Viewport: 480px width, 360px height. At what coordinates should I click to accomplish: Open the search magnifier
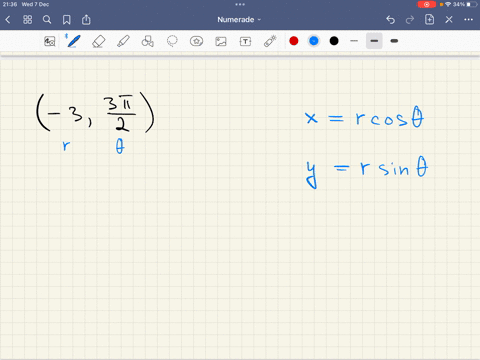(x=47, y=20)
